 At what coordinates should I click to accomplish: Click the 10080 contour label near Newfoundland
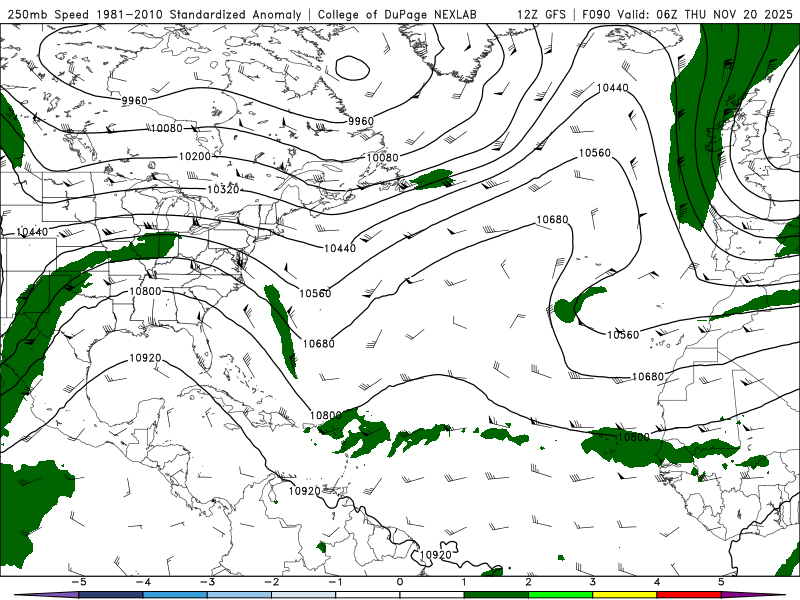(x=382, y=158)
